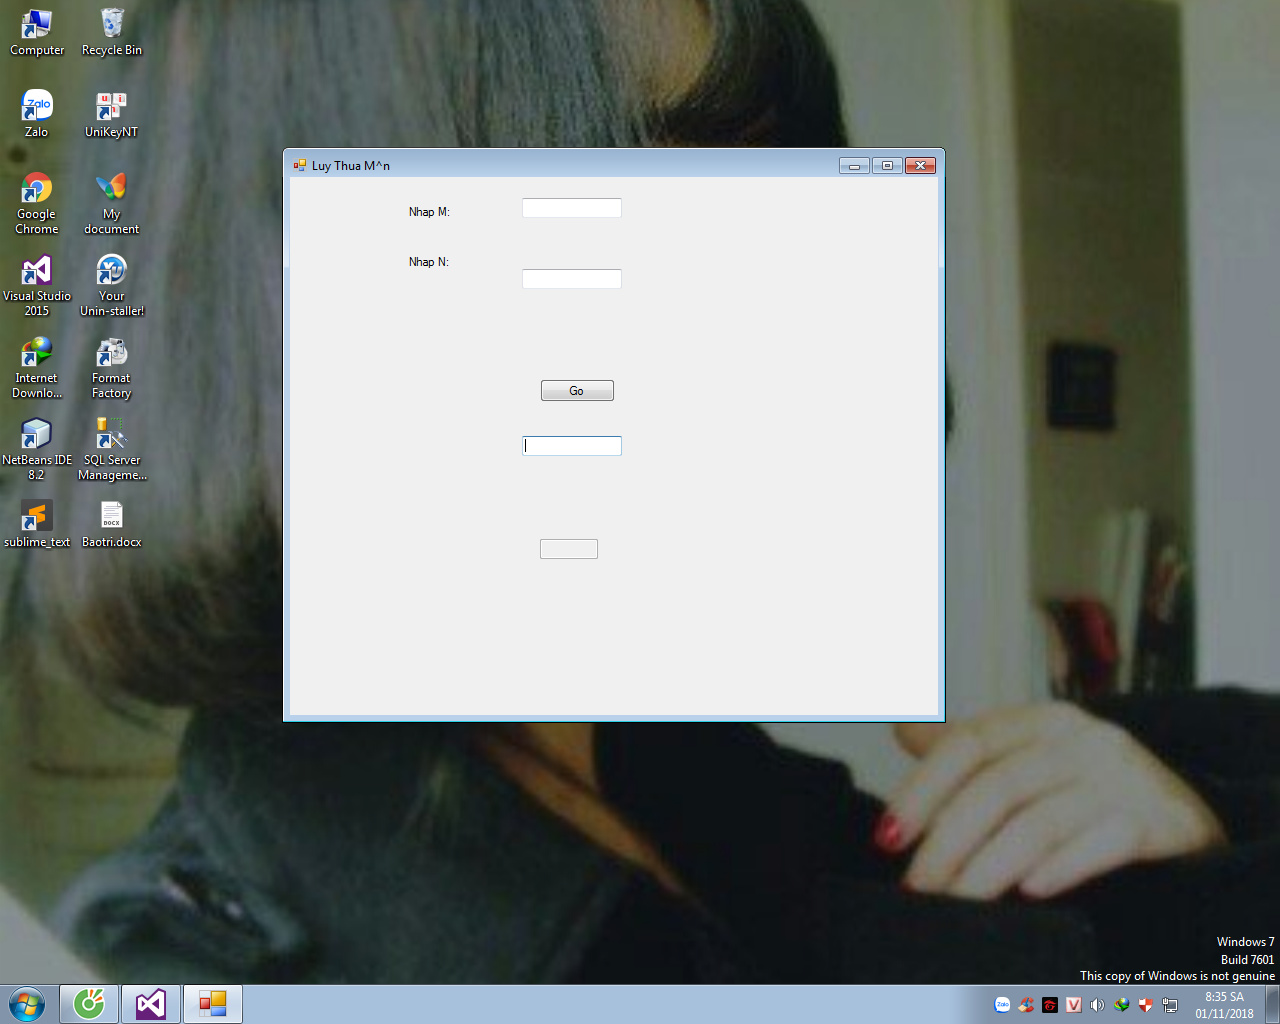The width and height of the screenshot is (1280, 1024).
Task: Open Google Chrome desktop shortcut
Action: pos(37,190)
